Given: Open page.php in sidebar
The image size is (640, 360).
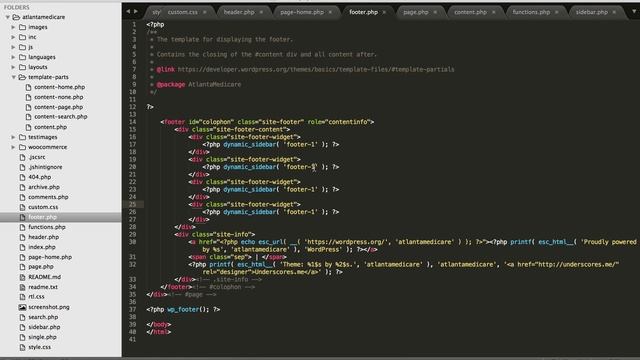Looking at the screenshot, I should click(x=41, y=267).
